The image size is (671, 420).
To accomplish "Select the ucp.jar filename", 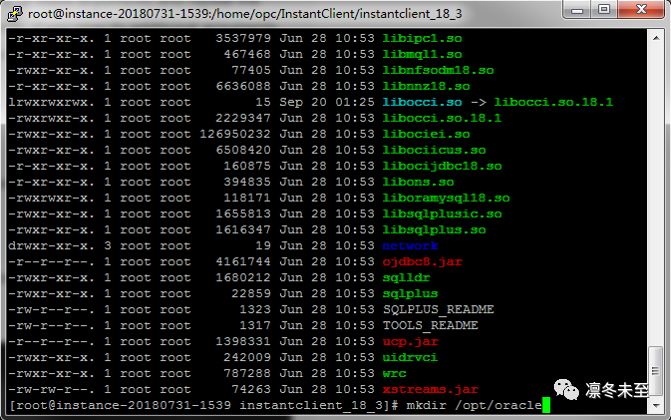I will pyautogui.click(x=410, y=342).
